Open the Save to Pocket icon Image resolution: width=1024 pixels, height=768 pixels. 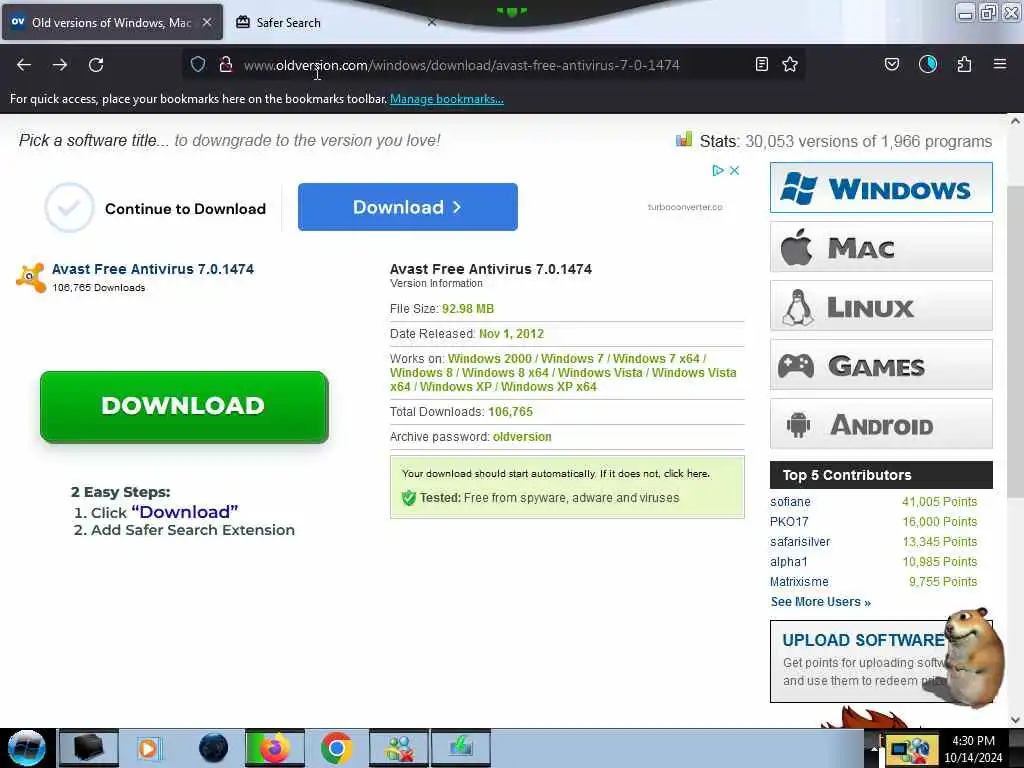pos(891,64)
